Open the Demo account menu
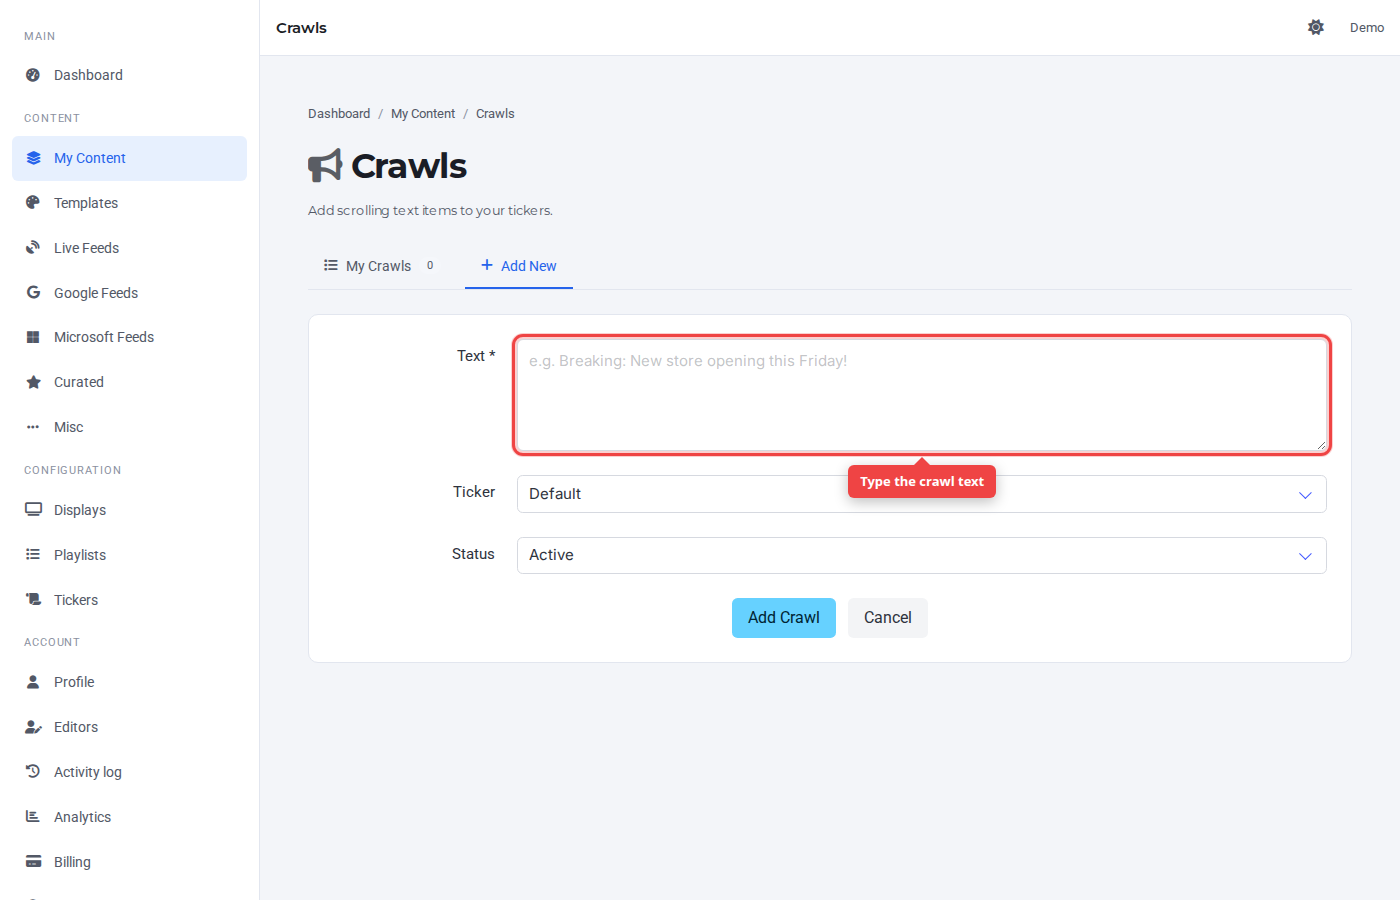 coord(1367,27)
